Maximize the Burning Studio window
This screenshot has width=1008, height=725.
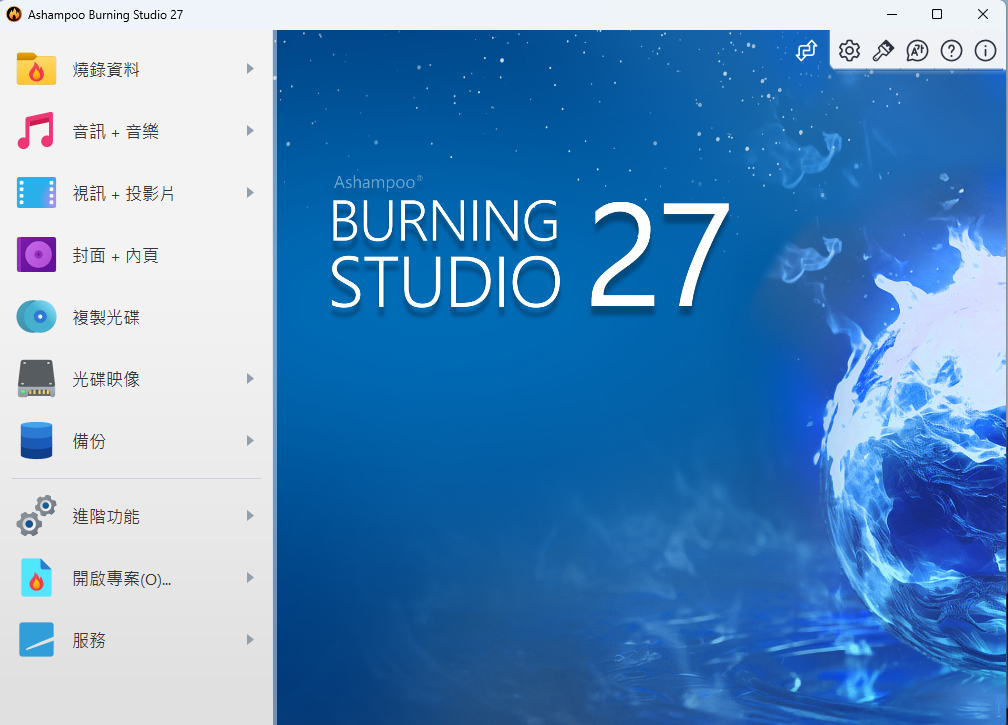tap(937, 14)
